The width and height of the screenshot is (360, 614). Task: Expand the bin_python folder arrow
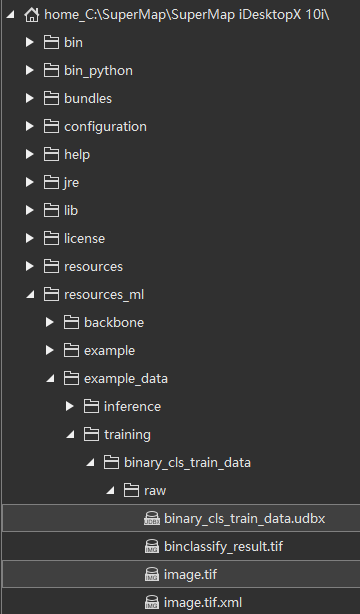click(x=29, y=70)
